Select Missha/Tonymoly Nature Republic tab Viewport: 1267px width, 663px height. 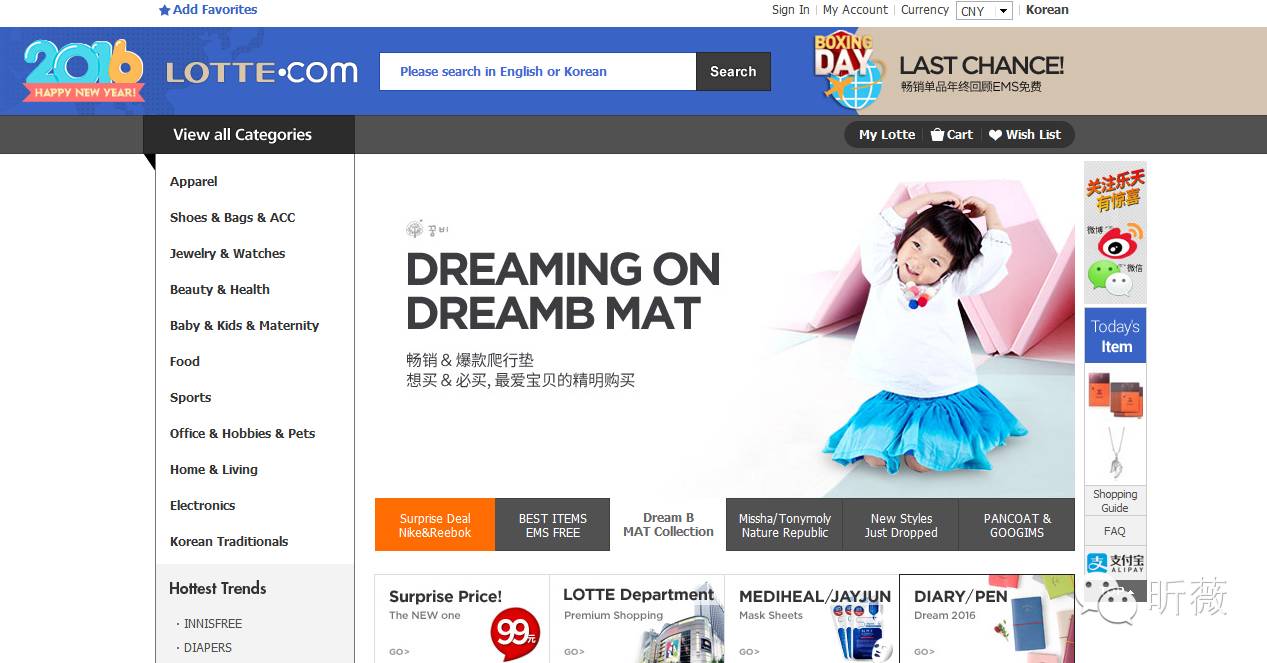pyautogui.click(x=785, y=525)
